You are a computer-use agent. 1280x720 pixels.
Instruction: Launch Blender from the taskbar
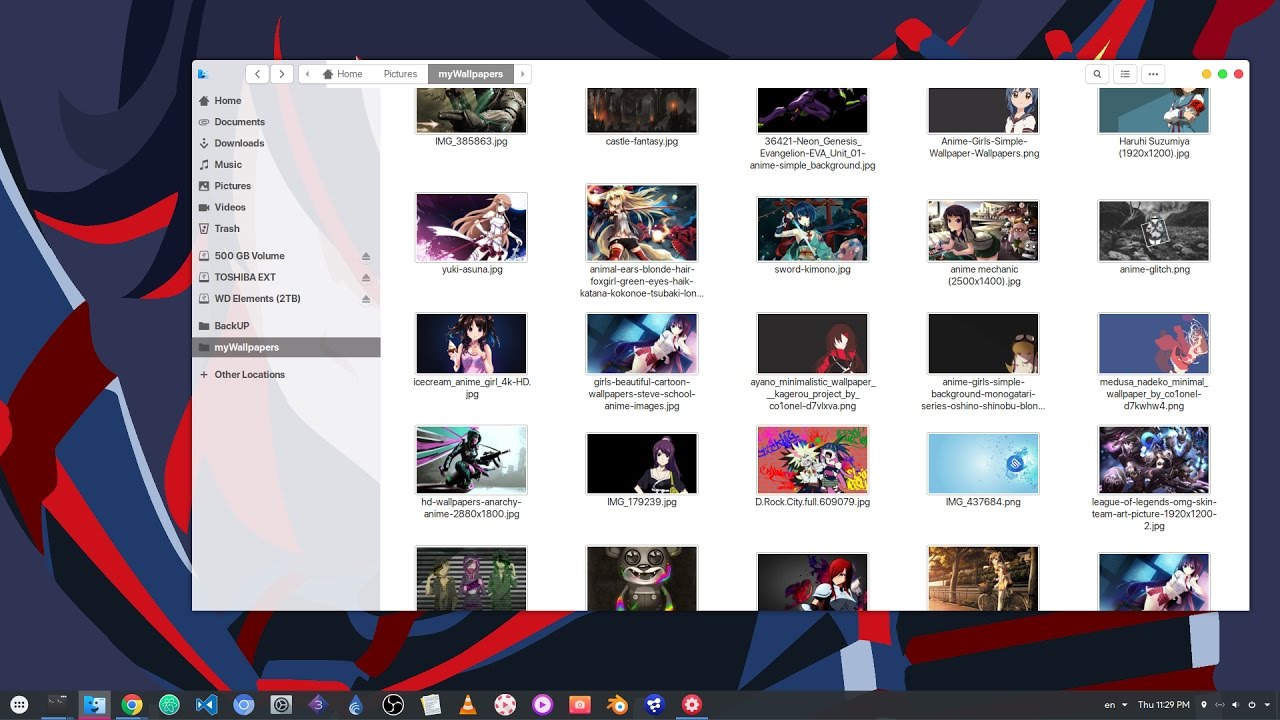[616, 705]
